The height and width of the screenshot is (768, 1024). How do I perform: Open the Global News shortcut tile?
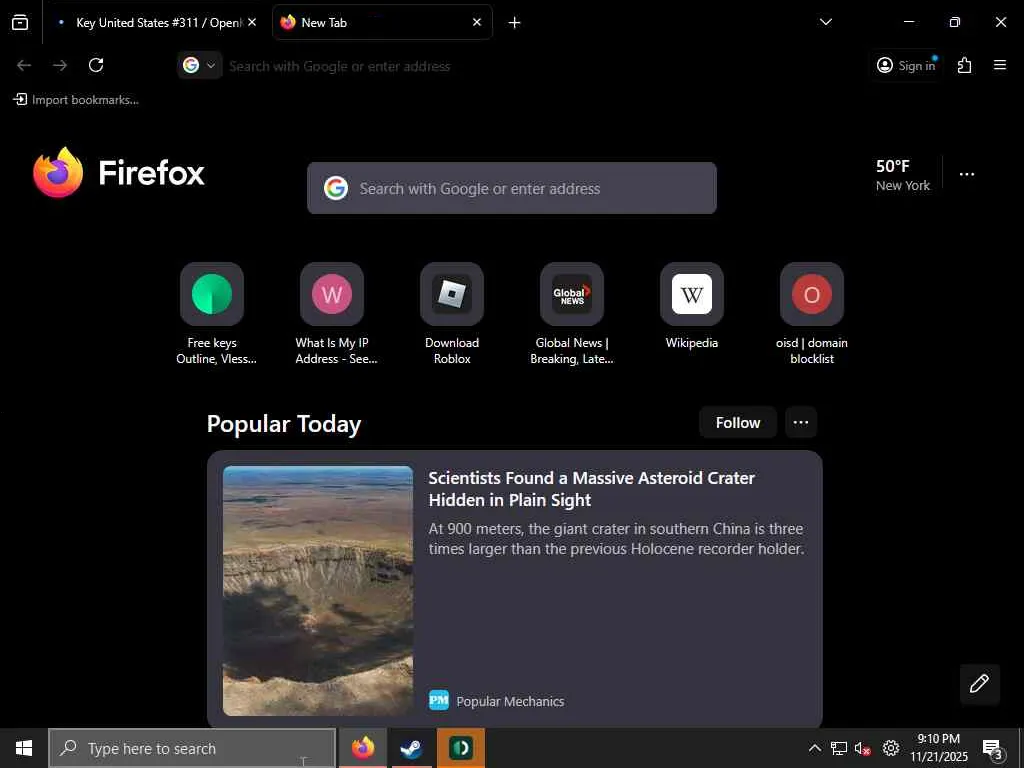click(572, 313)
